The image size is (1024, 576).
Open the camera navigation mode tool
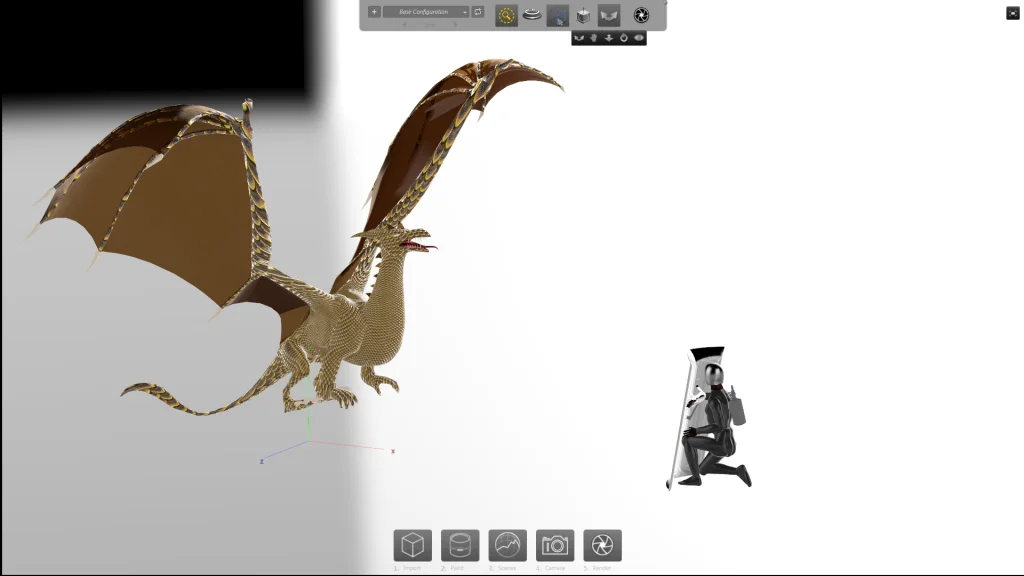(x=609, y=15)
